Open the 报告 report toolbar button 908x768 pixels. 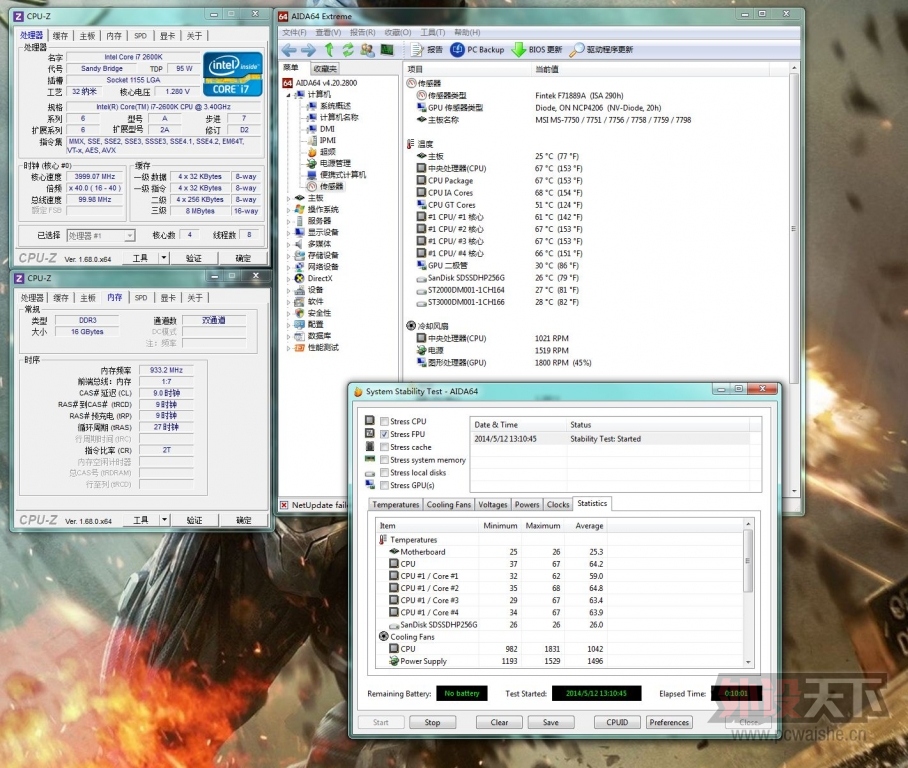point(427,50)
